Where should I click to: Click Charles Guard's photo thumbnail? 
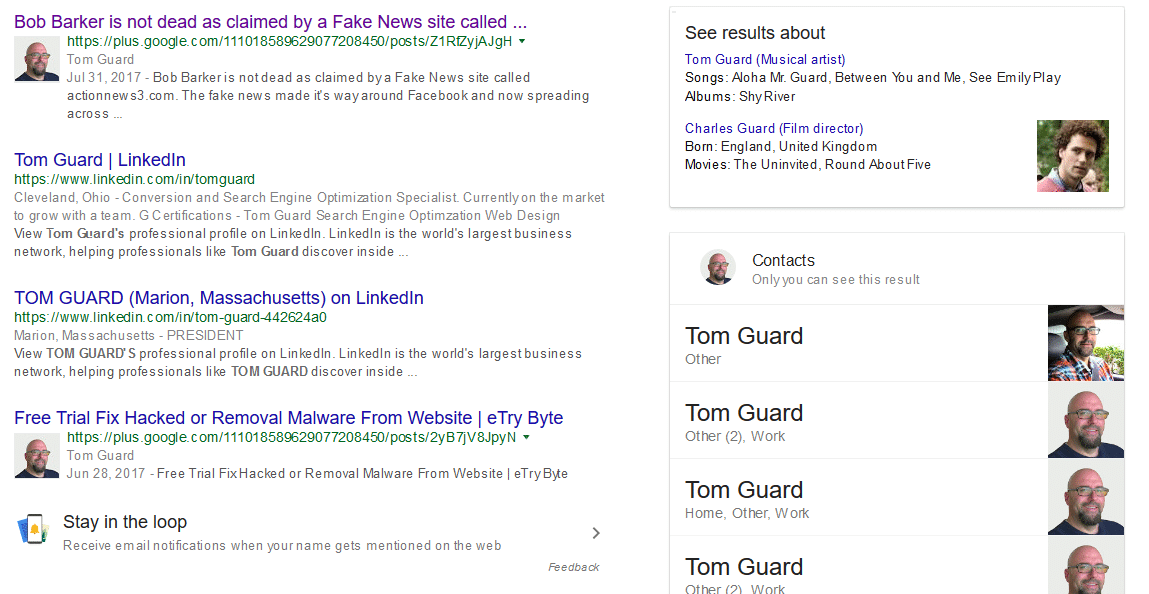[x=1073, y=156]
